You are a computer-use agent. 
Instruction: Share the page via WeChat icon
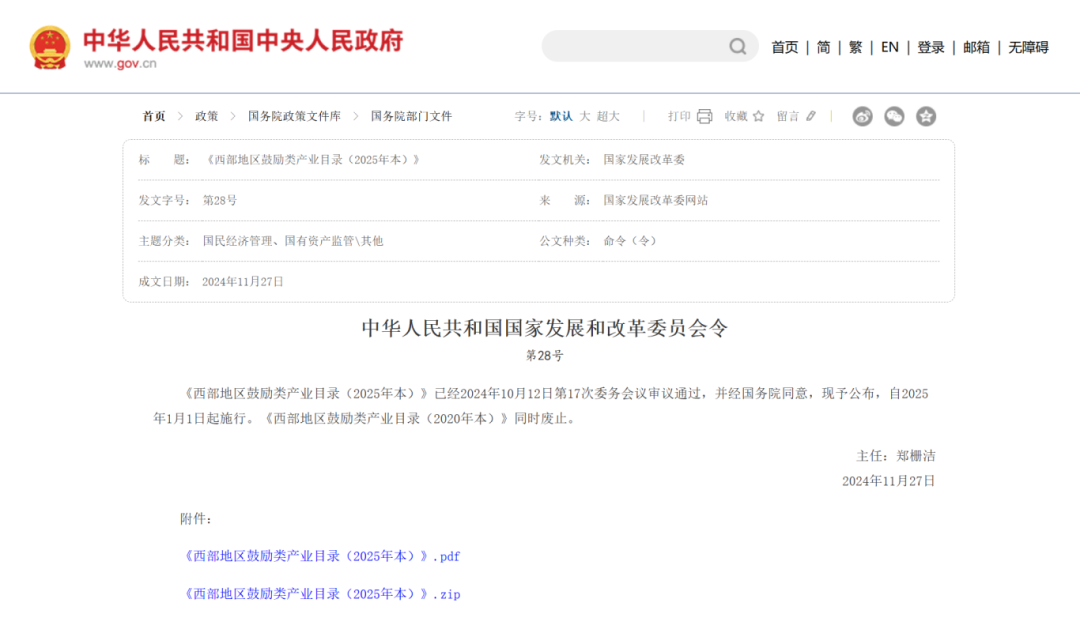coord(894,116)
